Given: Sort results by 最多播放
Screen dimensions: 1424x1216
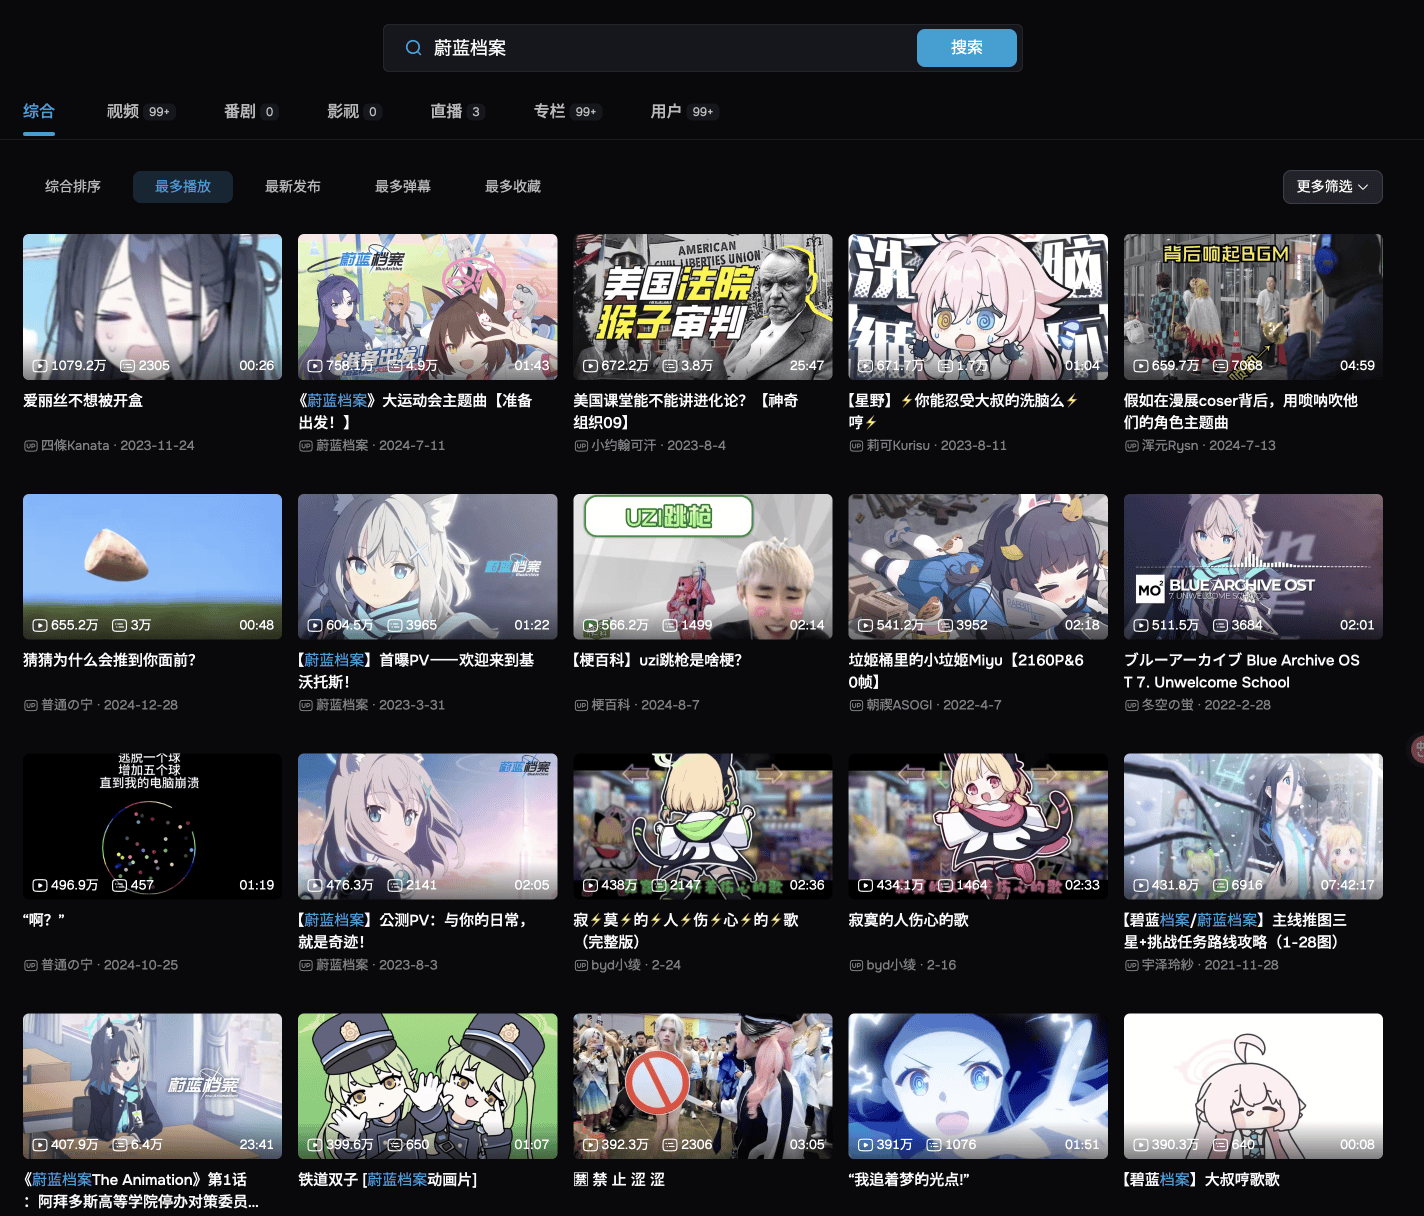Looking at the screenshot, I should (x=183, y=186).
